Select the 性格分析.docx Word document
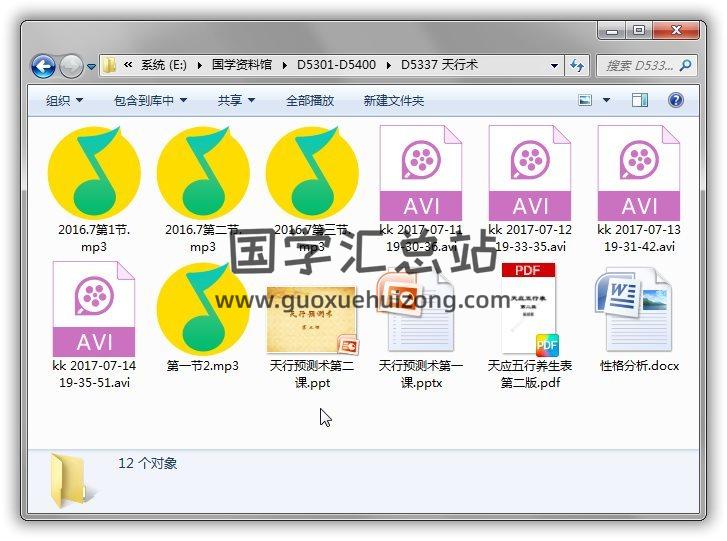This screenshot has width=727, height=541. click(638, 308)
